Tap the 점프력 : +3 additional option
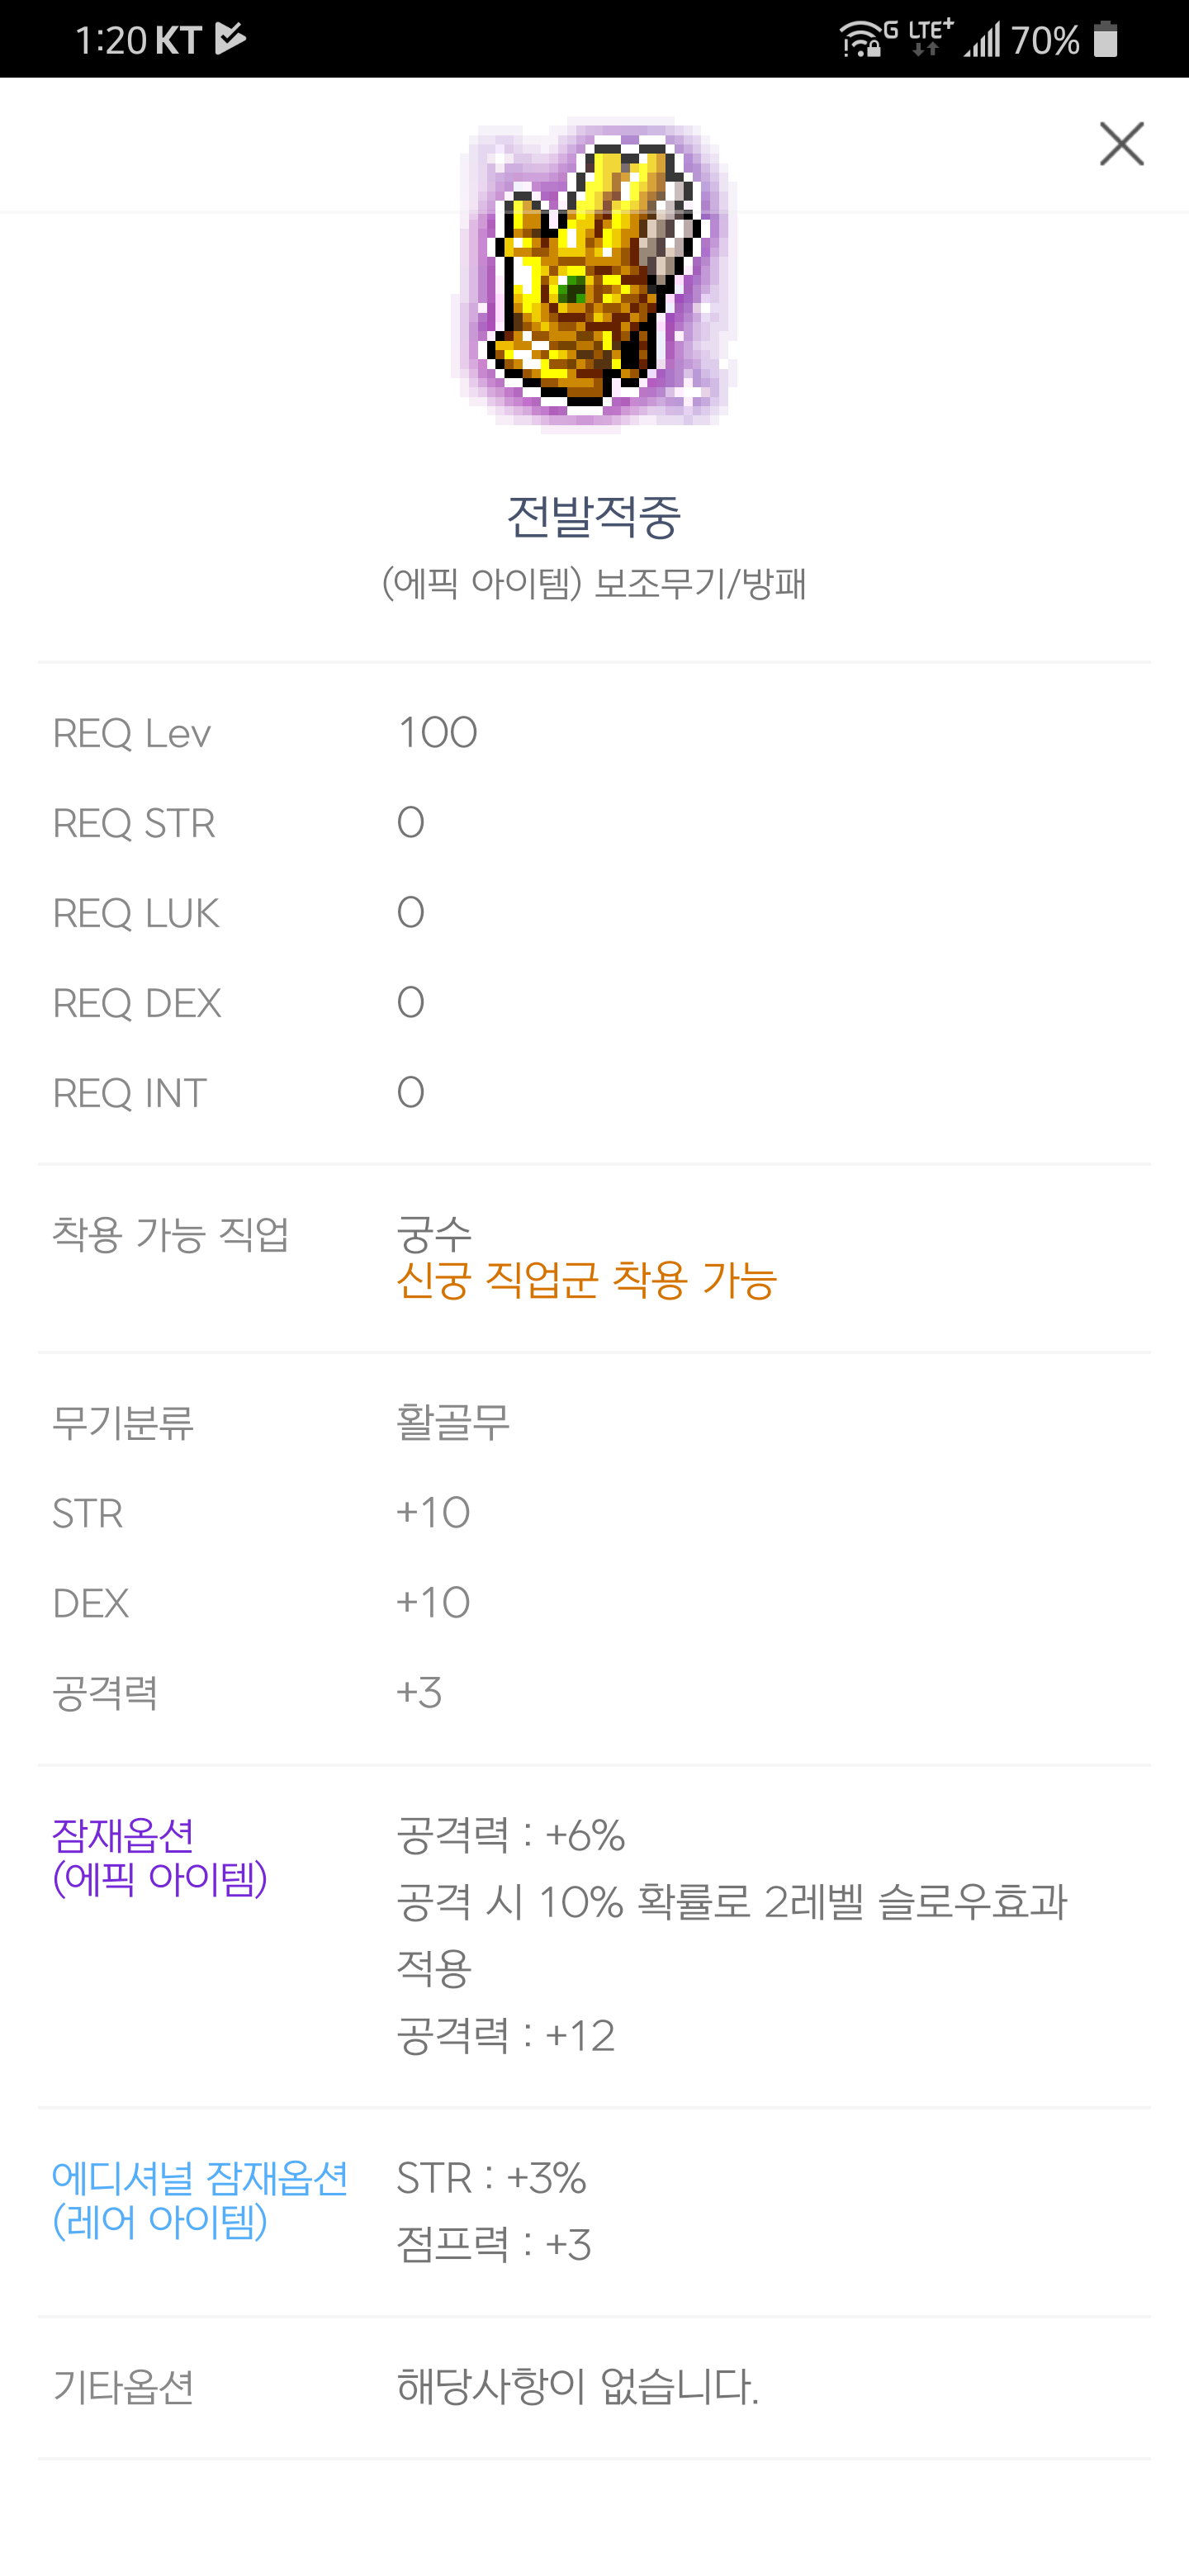This screenshot has height=2576, width=1189. pos(493,2245)
